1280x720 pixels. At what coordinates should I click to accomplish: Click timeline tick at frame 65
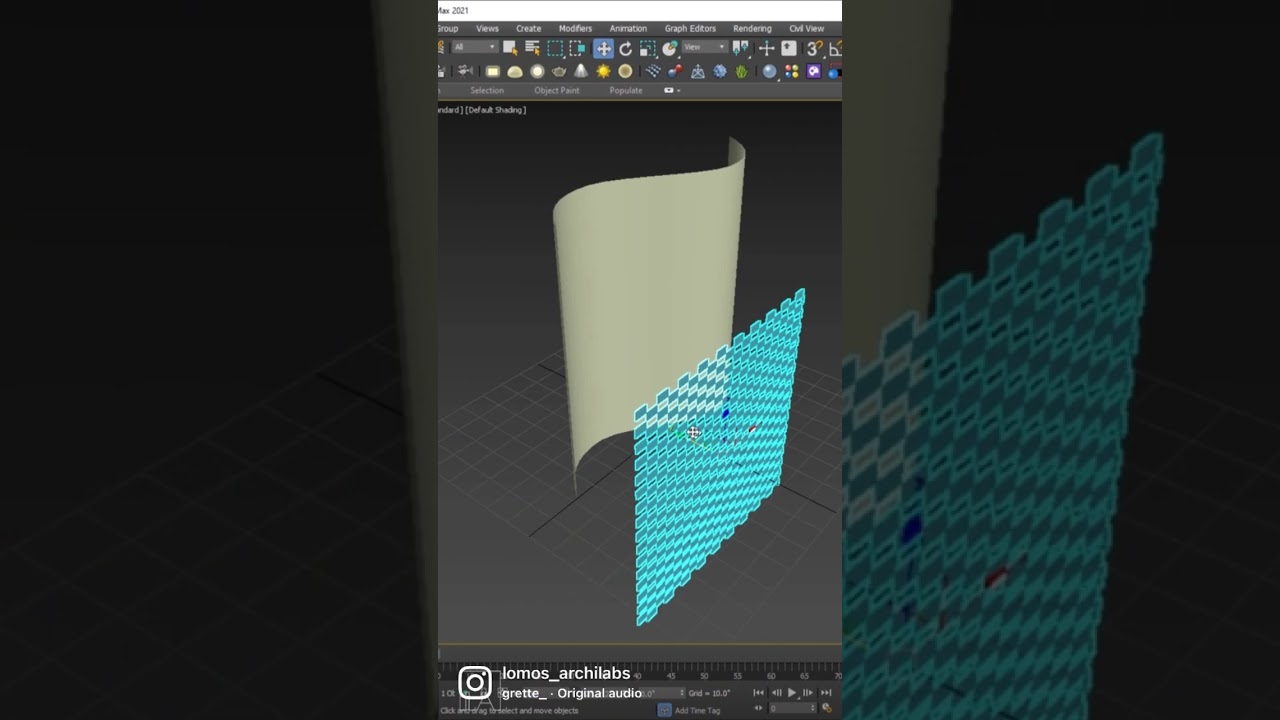[x=804, y=676]
